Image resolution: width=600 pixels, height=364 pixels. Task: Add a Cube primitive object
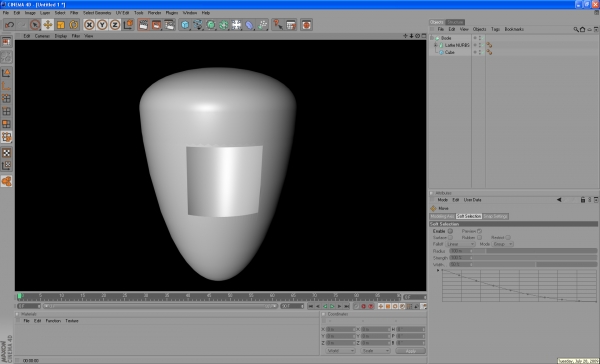185,25
